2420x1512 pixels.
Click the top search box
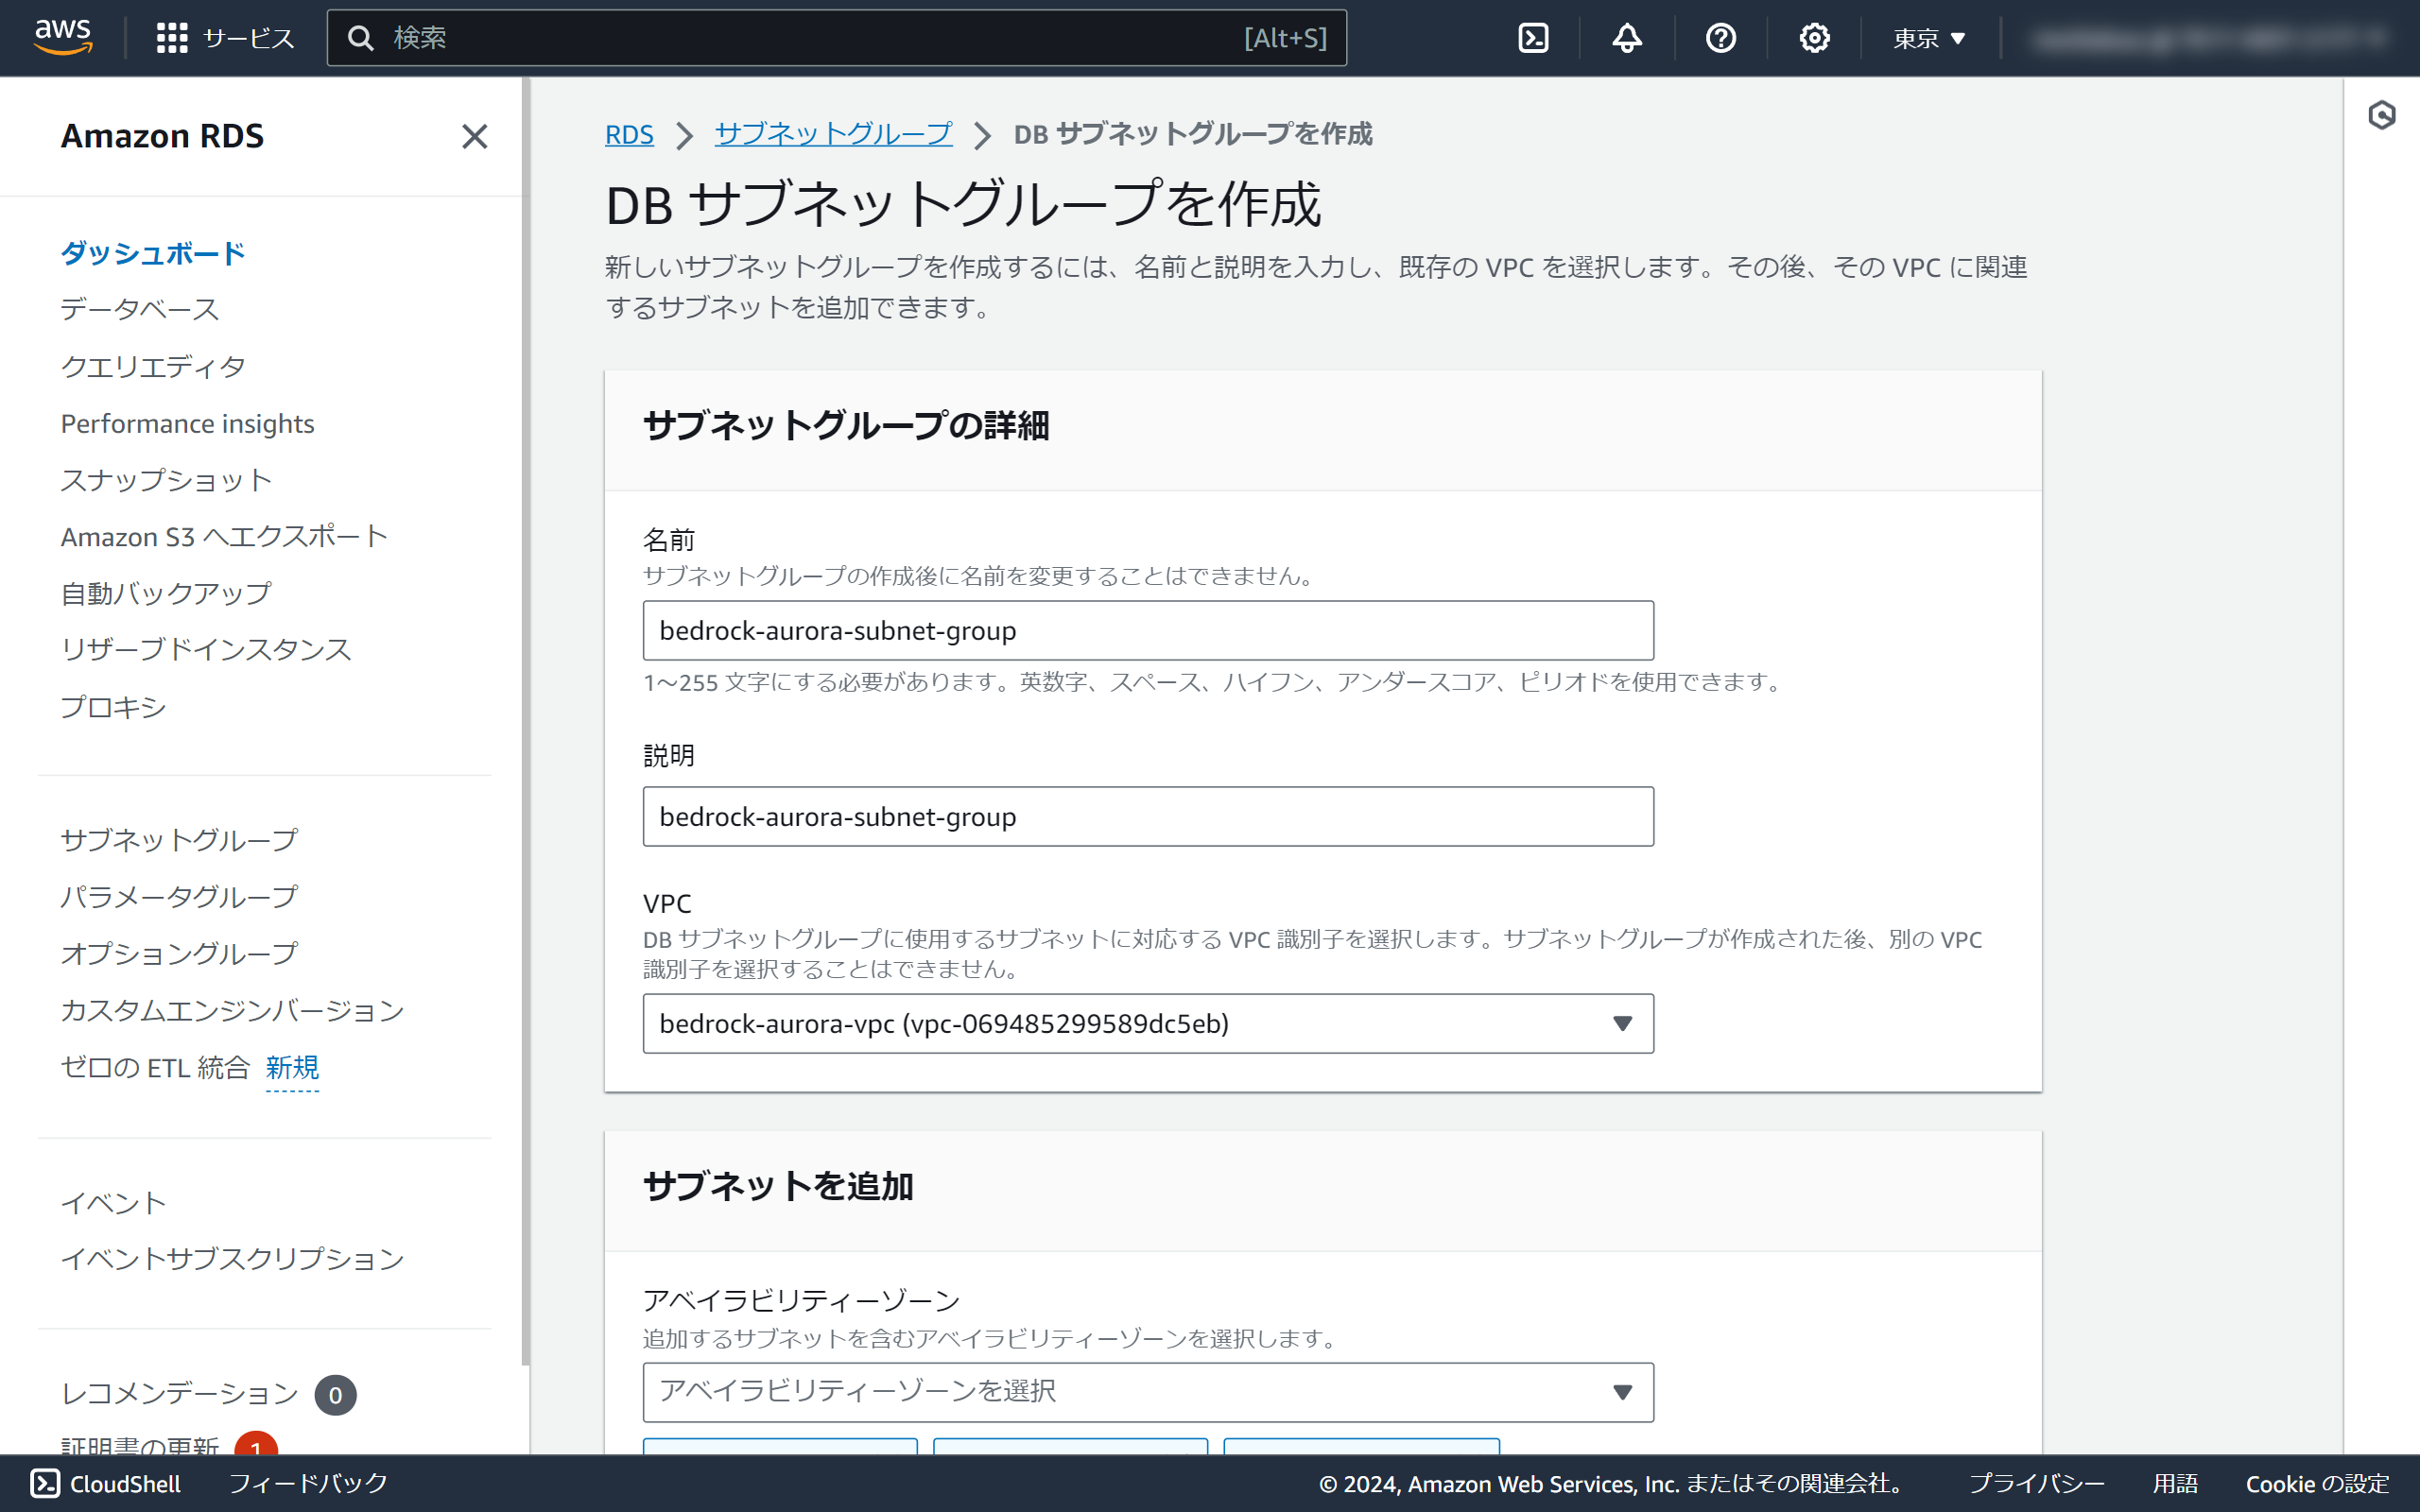(x=835, y=38)
